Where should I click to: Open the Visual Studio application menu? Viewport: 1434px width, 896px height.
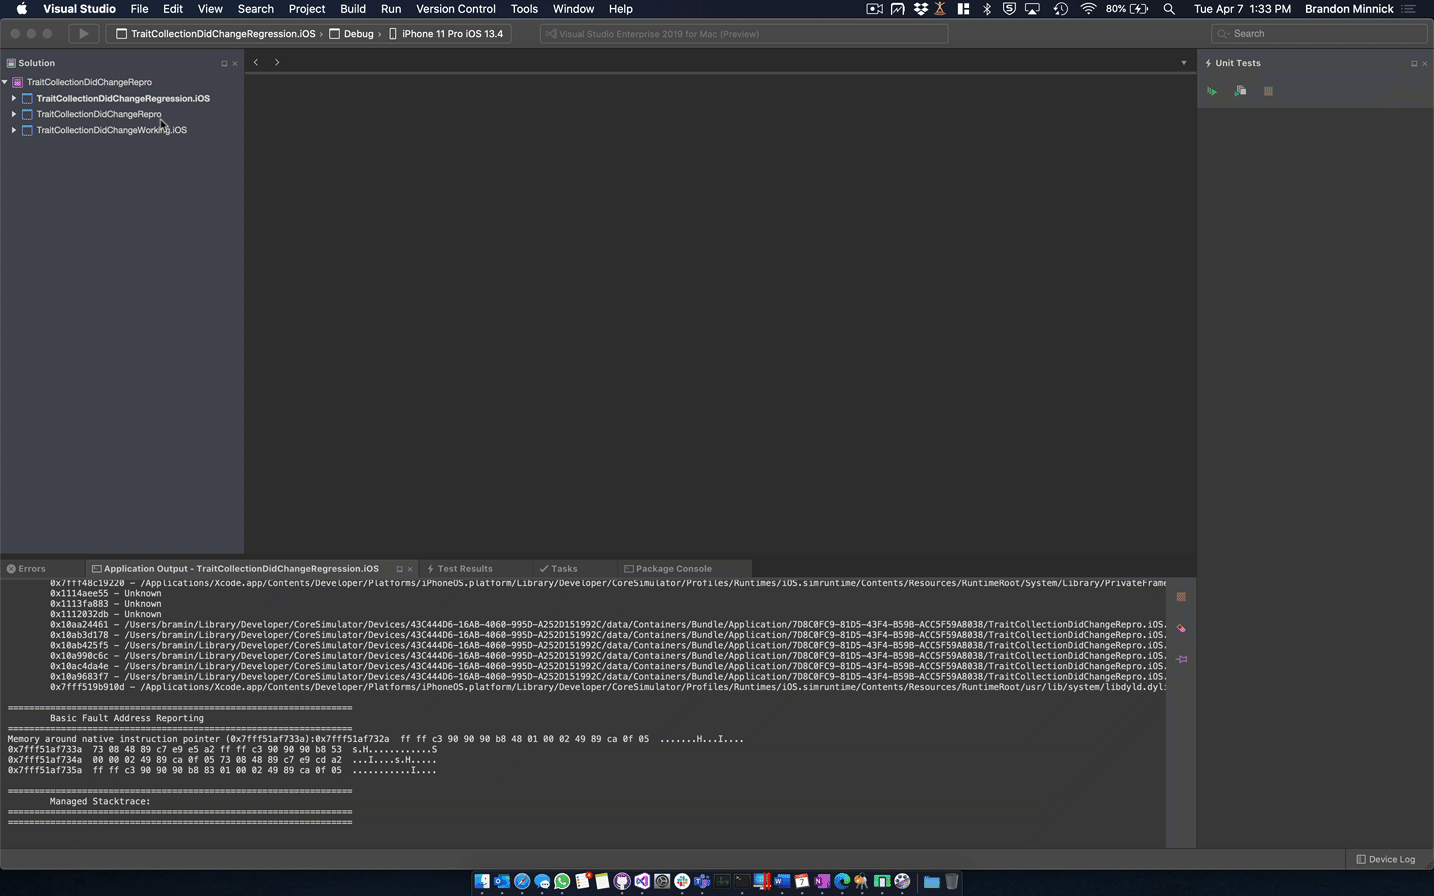click(79, 9)
